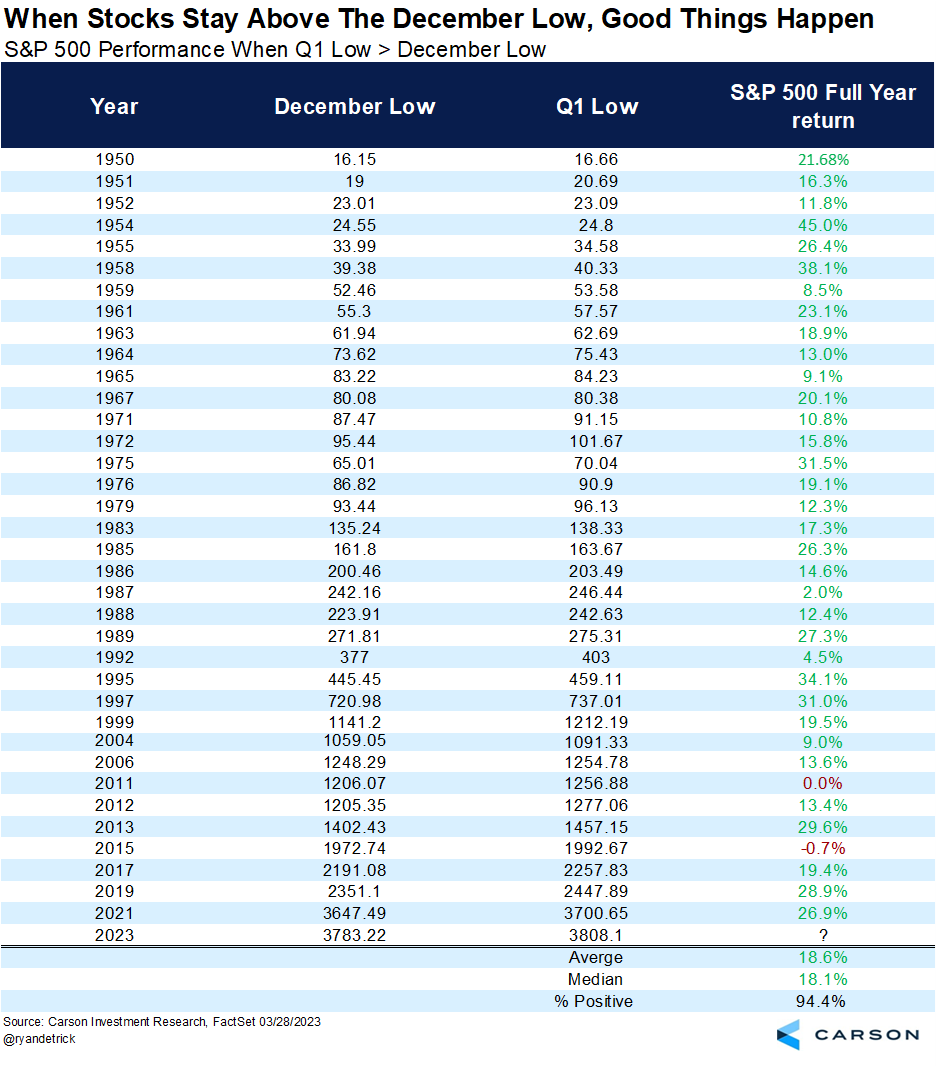Select the year cell '1986'
Image resolution: width=936 pixels, height=1067 pixels.
click(114, 571)
